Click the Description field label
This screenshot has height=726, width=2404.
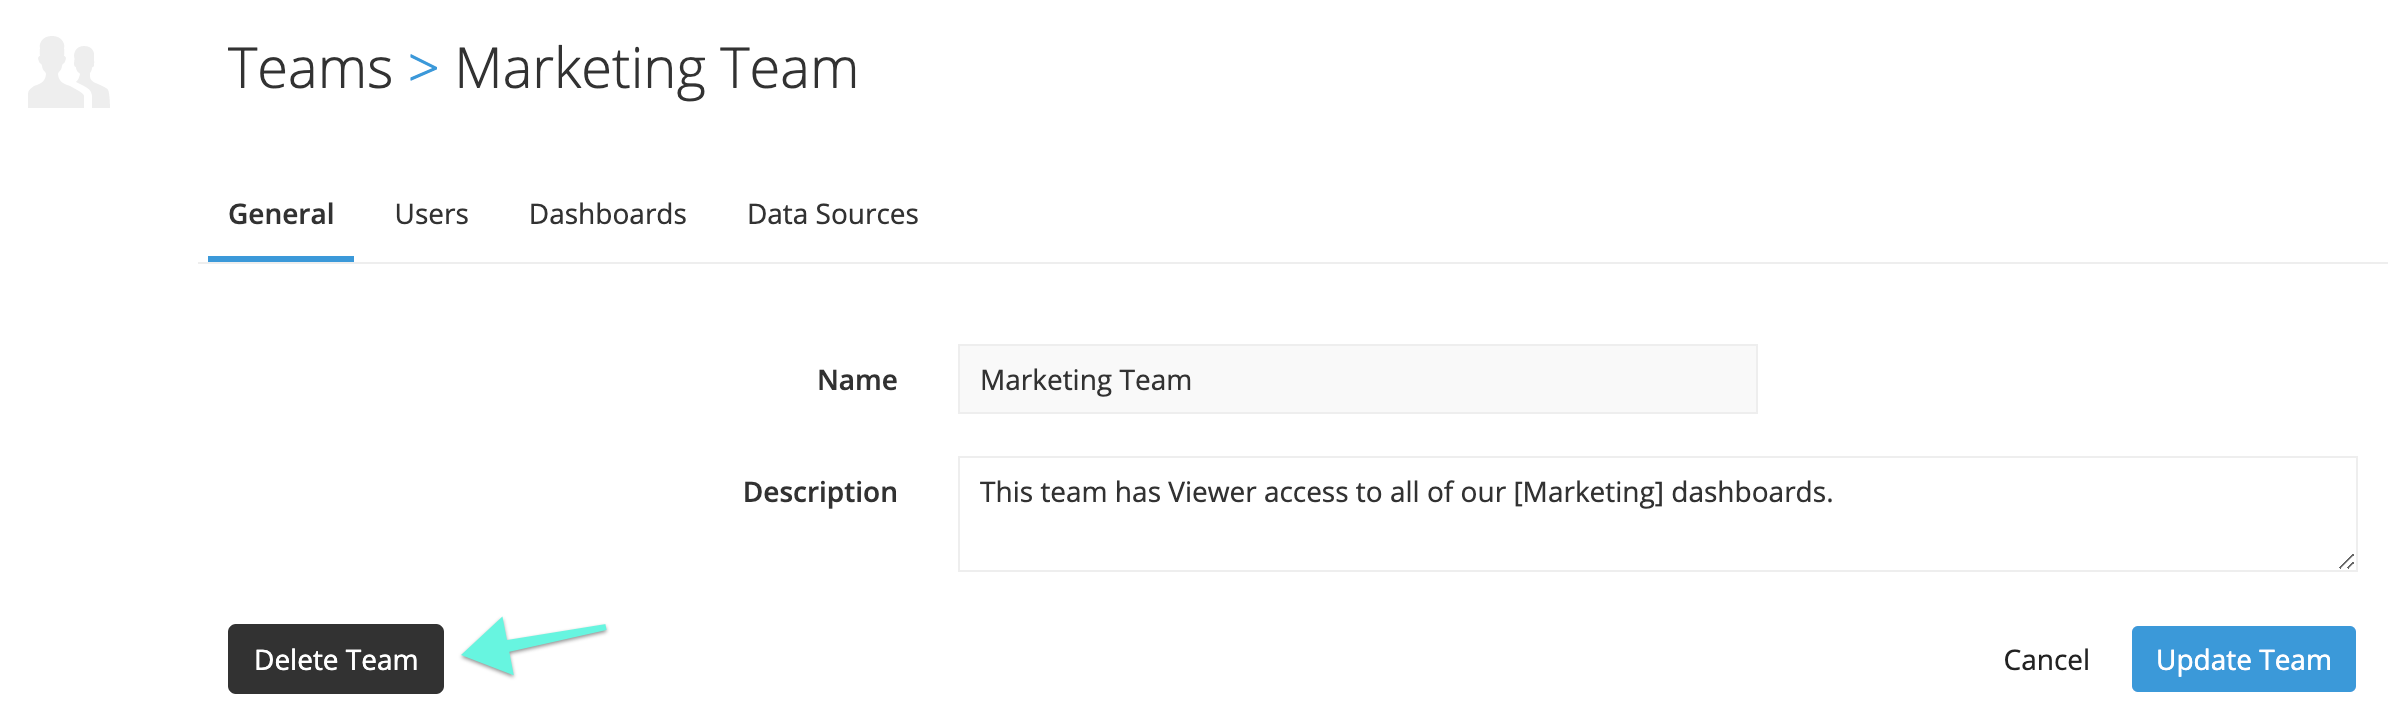(820, 492)
